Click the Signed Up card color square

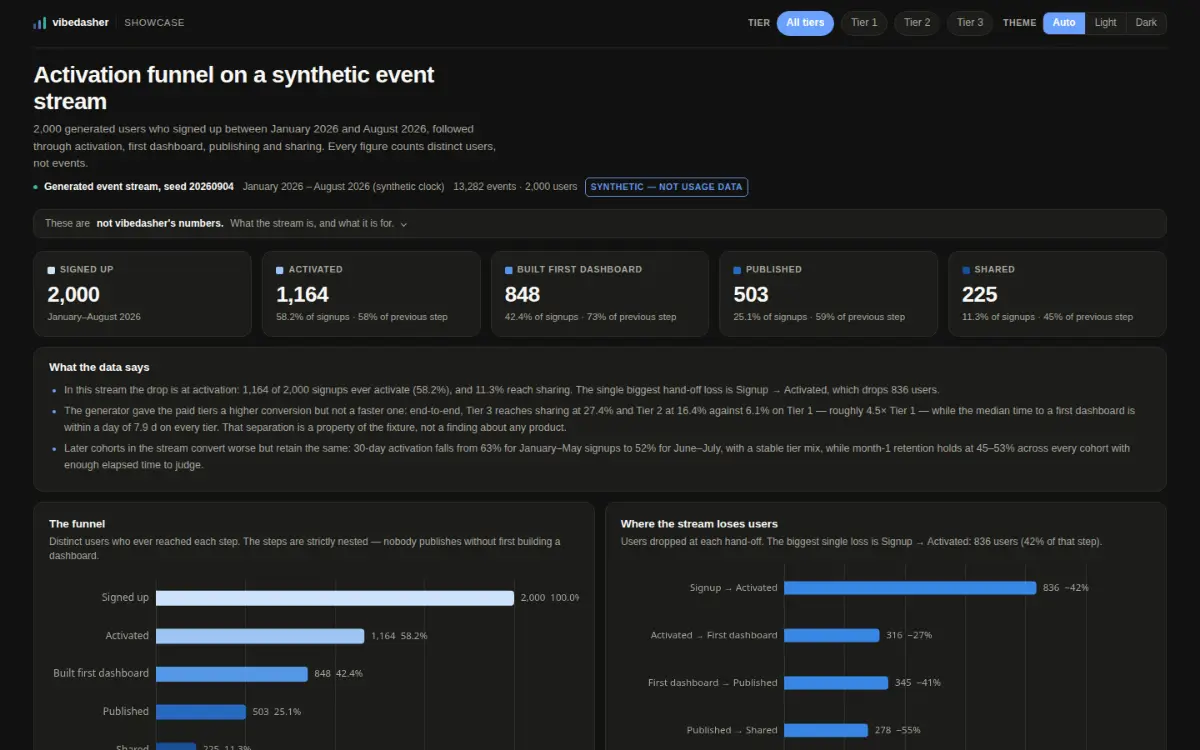(x=51, y=270)
